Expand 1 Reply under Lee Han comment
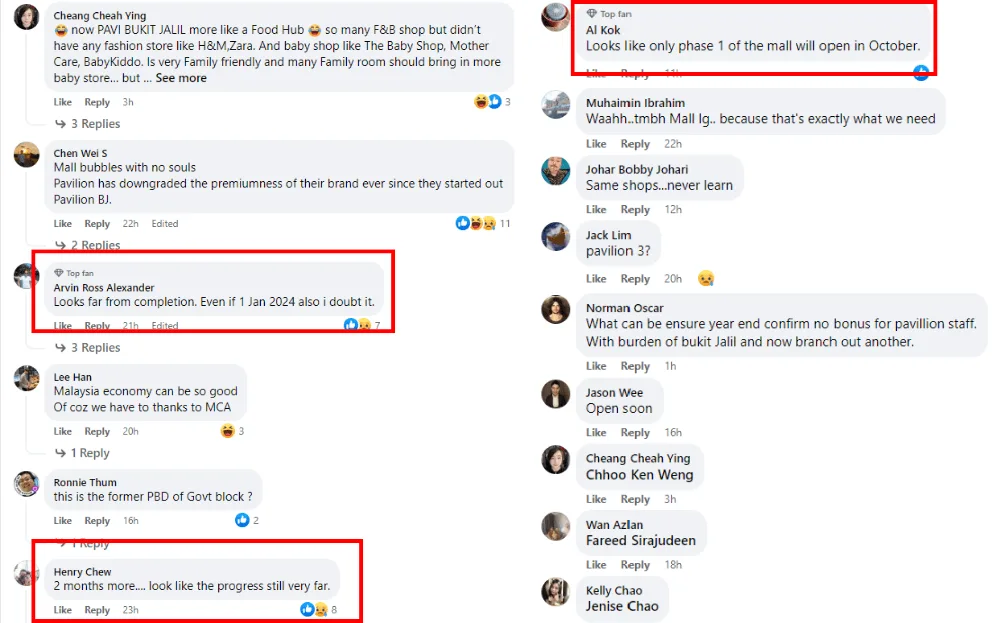The width and height of the screenshot is (1000, 623). (x=90, y=453)
